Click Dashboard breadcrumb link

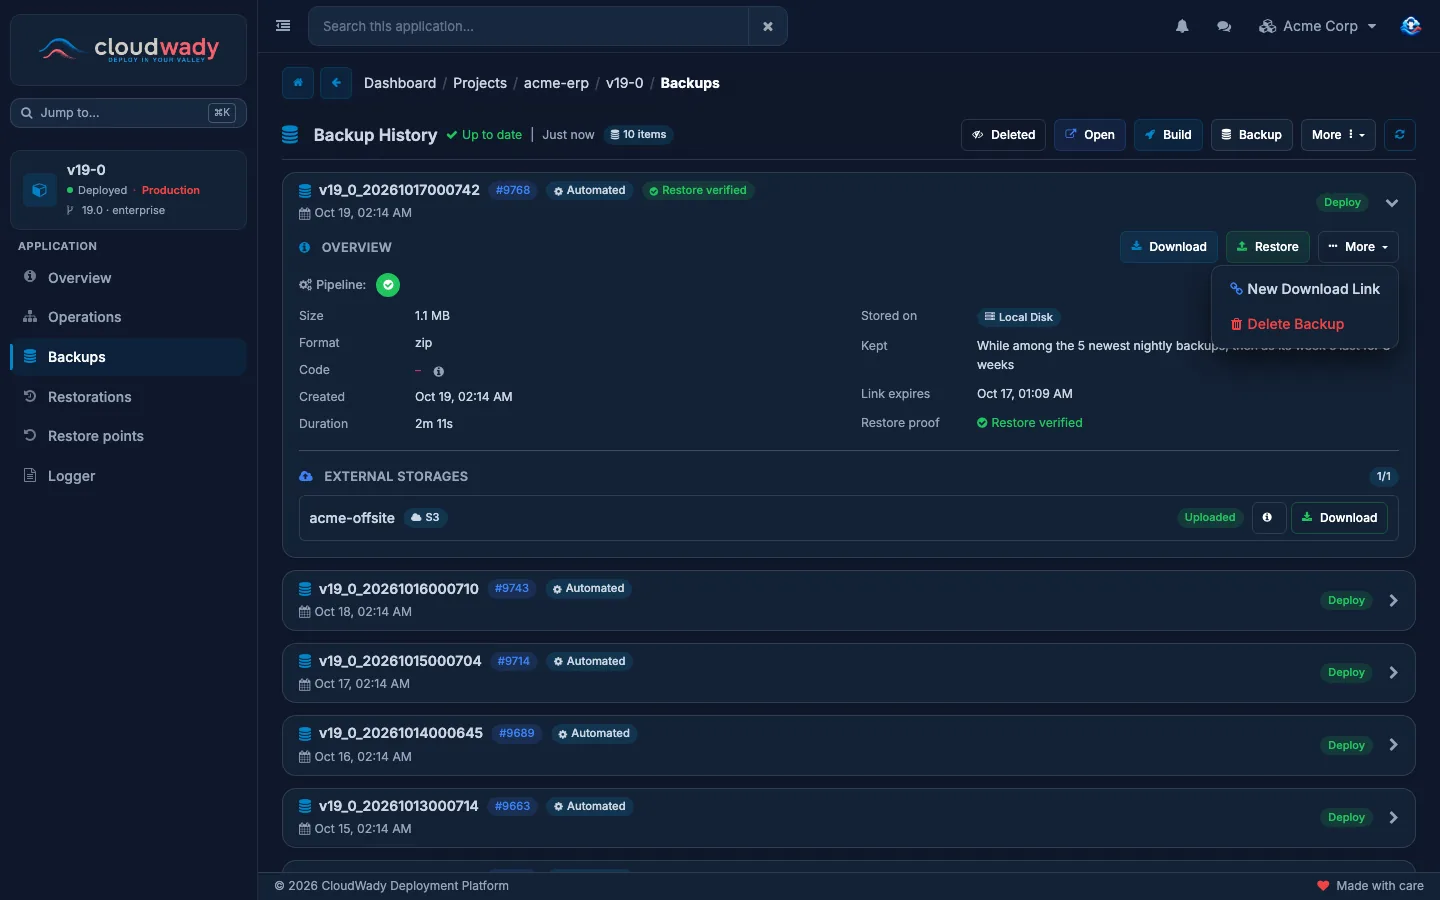pyautogui.click(x=400, y=83)
